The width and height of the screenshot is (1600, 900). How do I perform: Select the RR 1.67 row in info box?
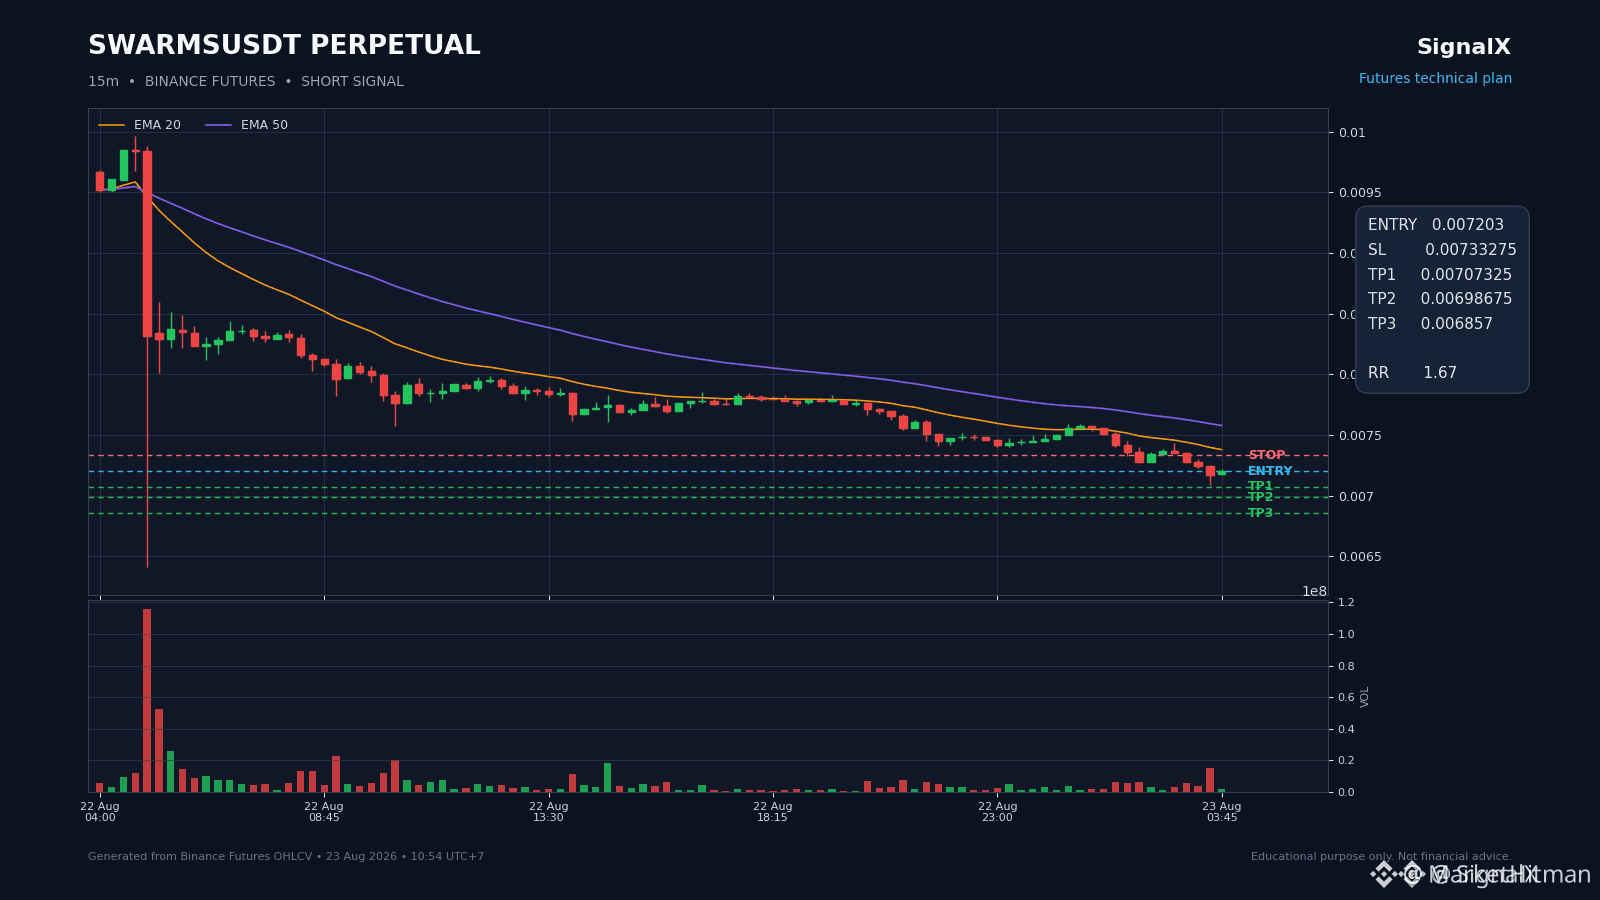point(1412,373)
